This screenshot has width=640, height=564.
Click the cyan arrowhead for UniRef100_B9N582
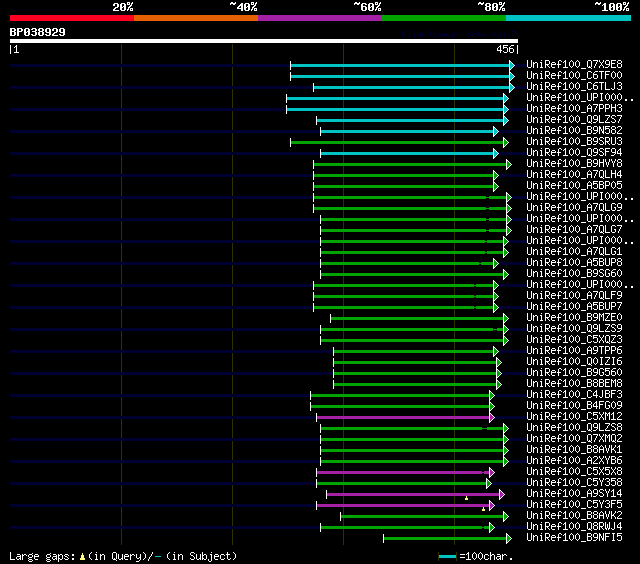point(495,131)
